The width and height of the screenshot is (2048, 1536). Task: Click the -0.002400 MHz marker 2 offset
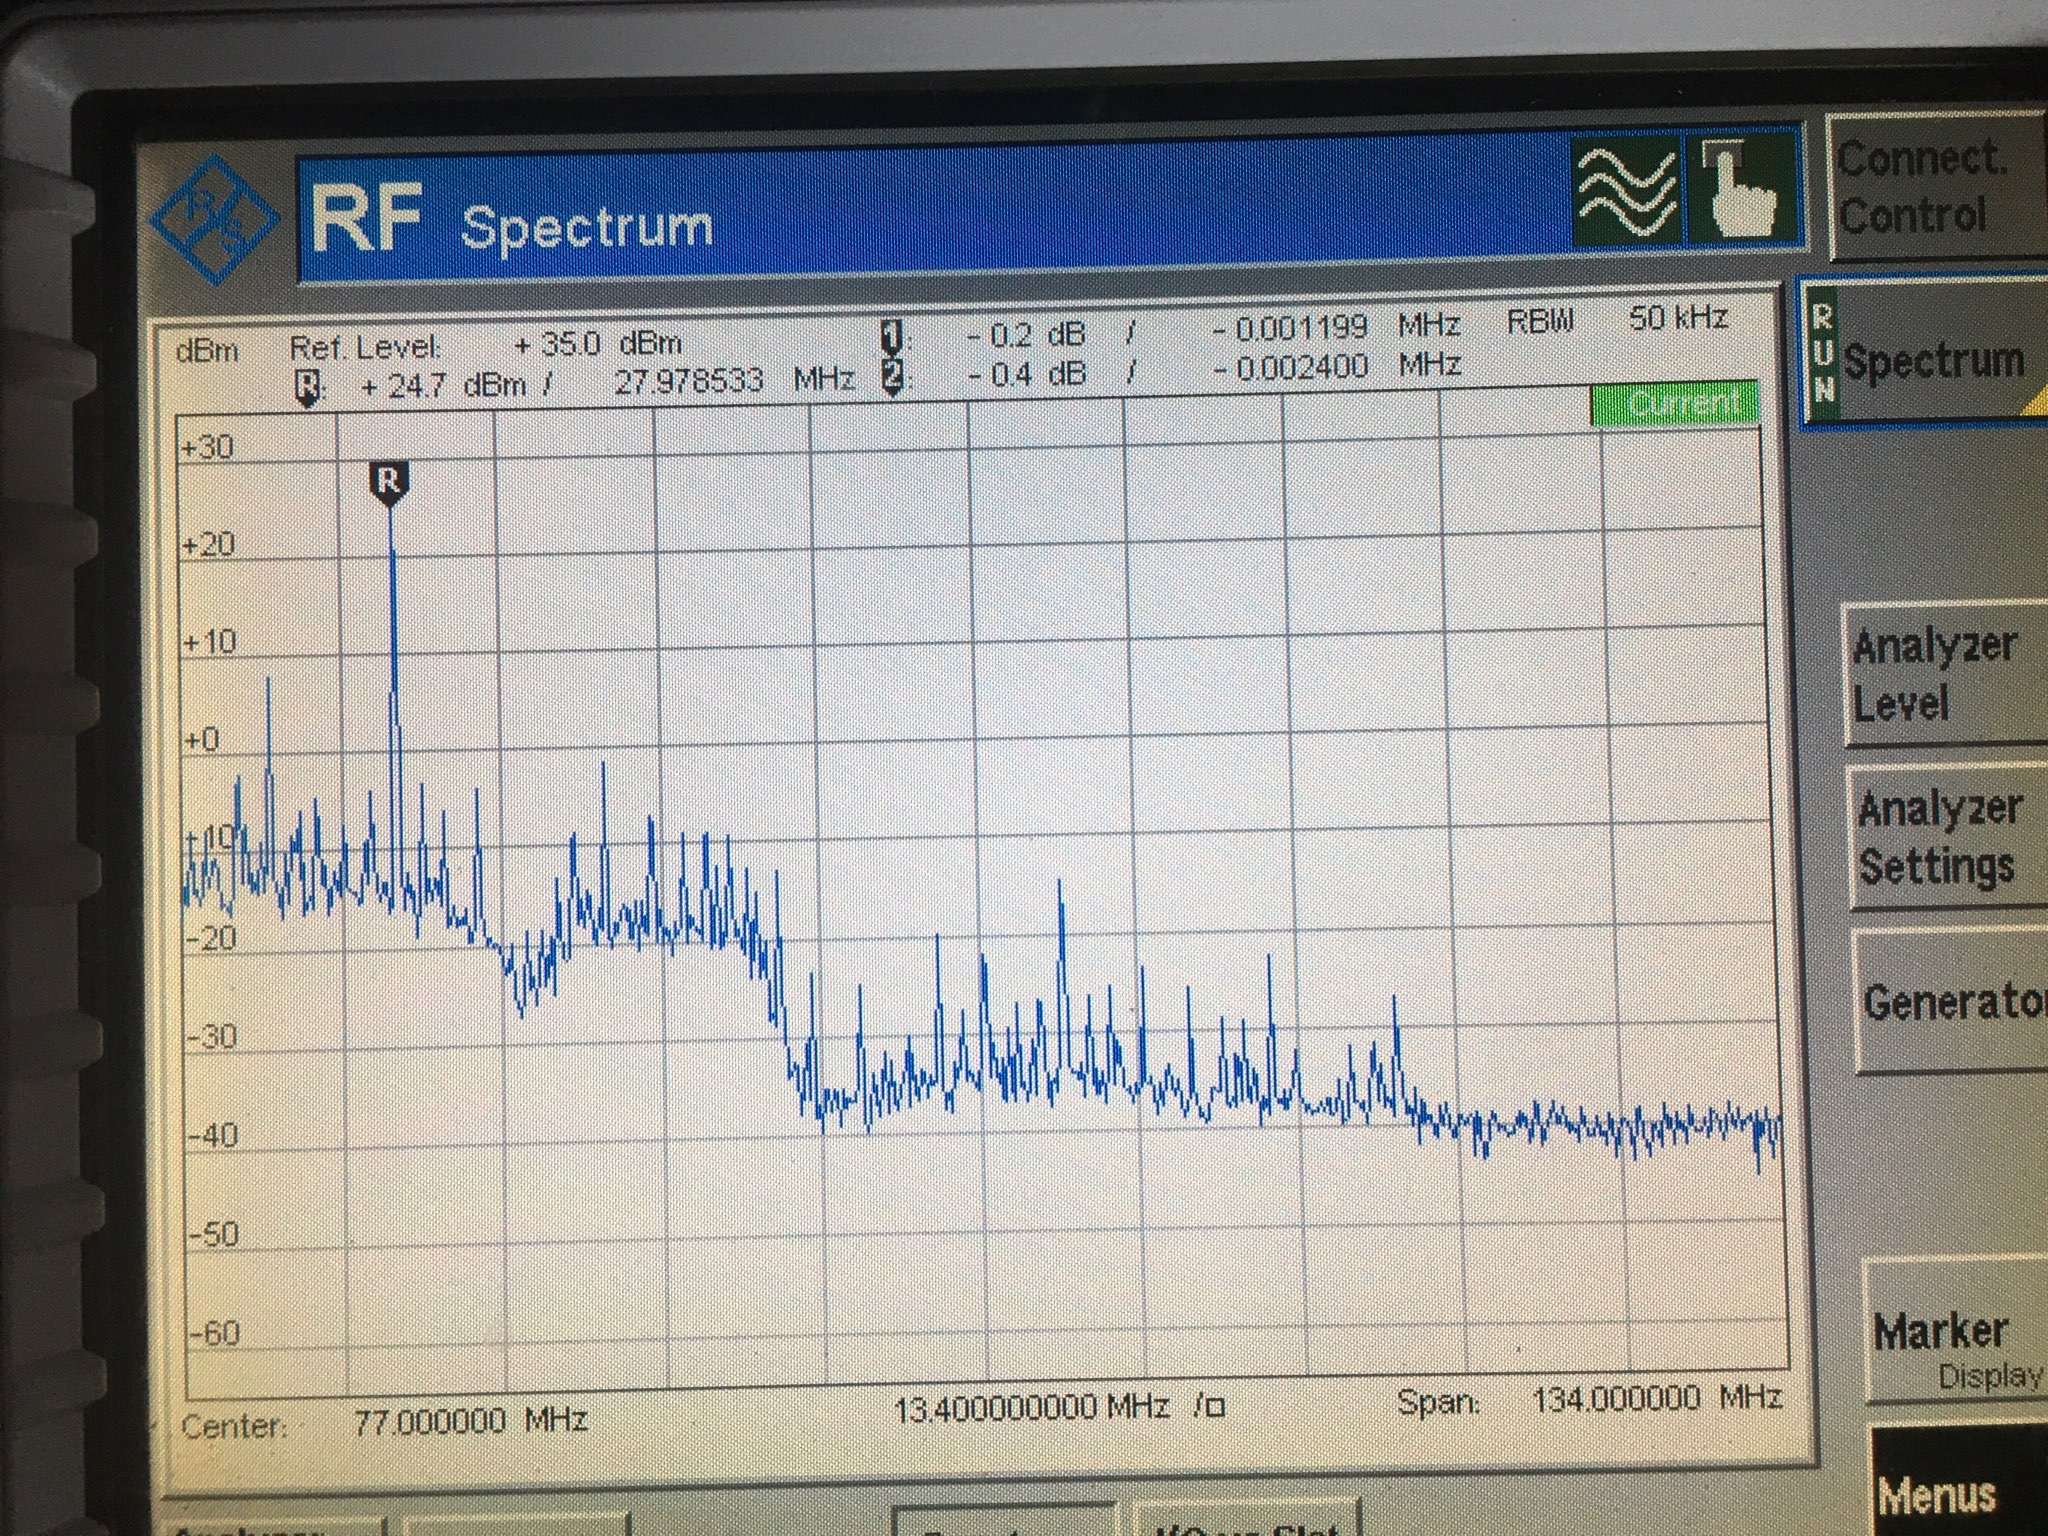[x=1337, y=366]
